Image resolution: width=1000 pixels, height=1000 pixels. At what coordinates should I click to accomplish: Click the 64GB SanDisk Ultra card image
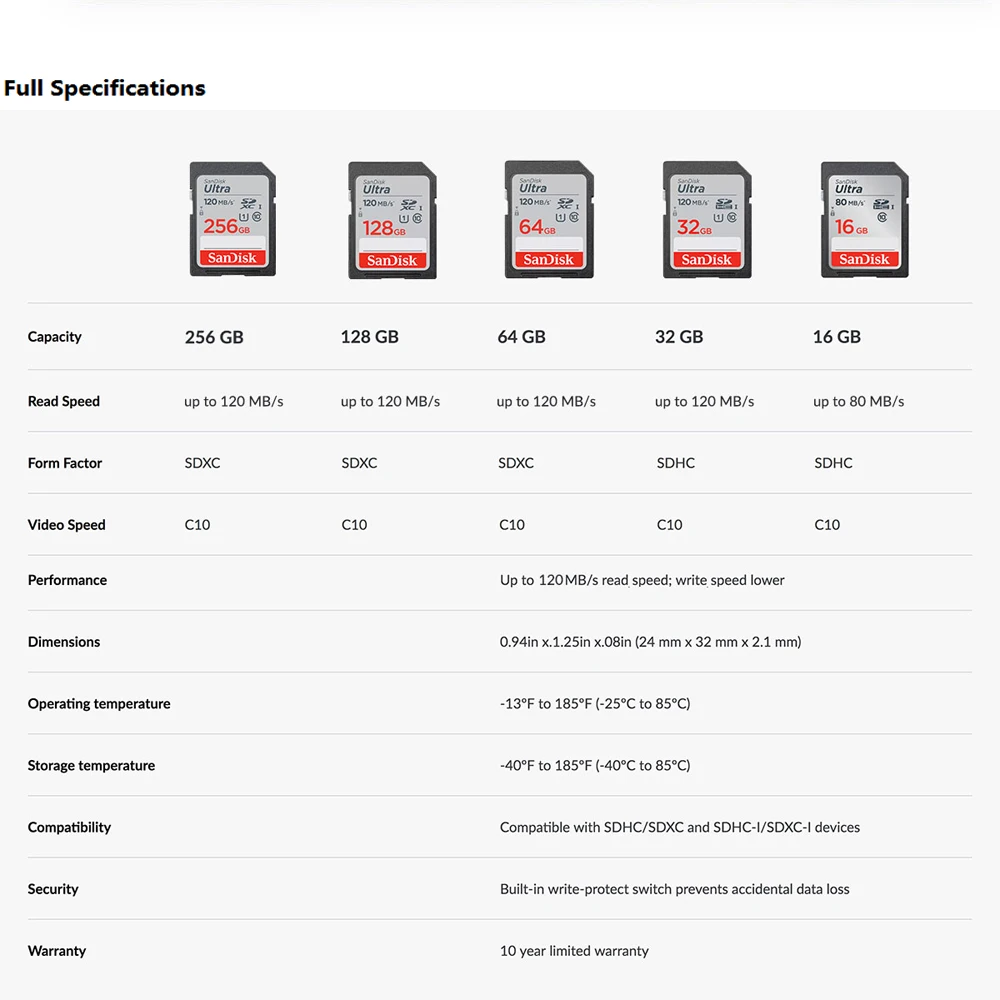pyautogui.click(x=549, y=219)
